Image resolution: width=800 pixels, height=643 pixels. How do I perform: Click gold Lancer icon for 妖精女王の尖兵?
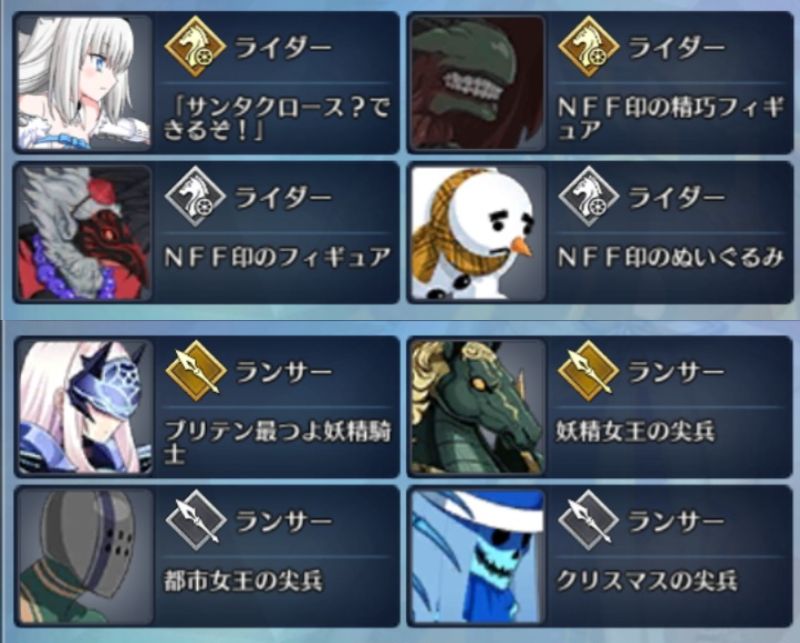(x=588, y=370)
